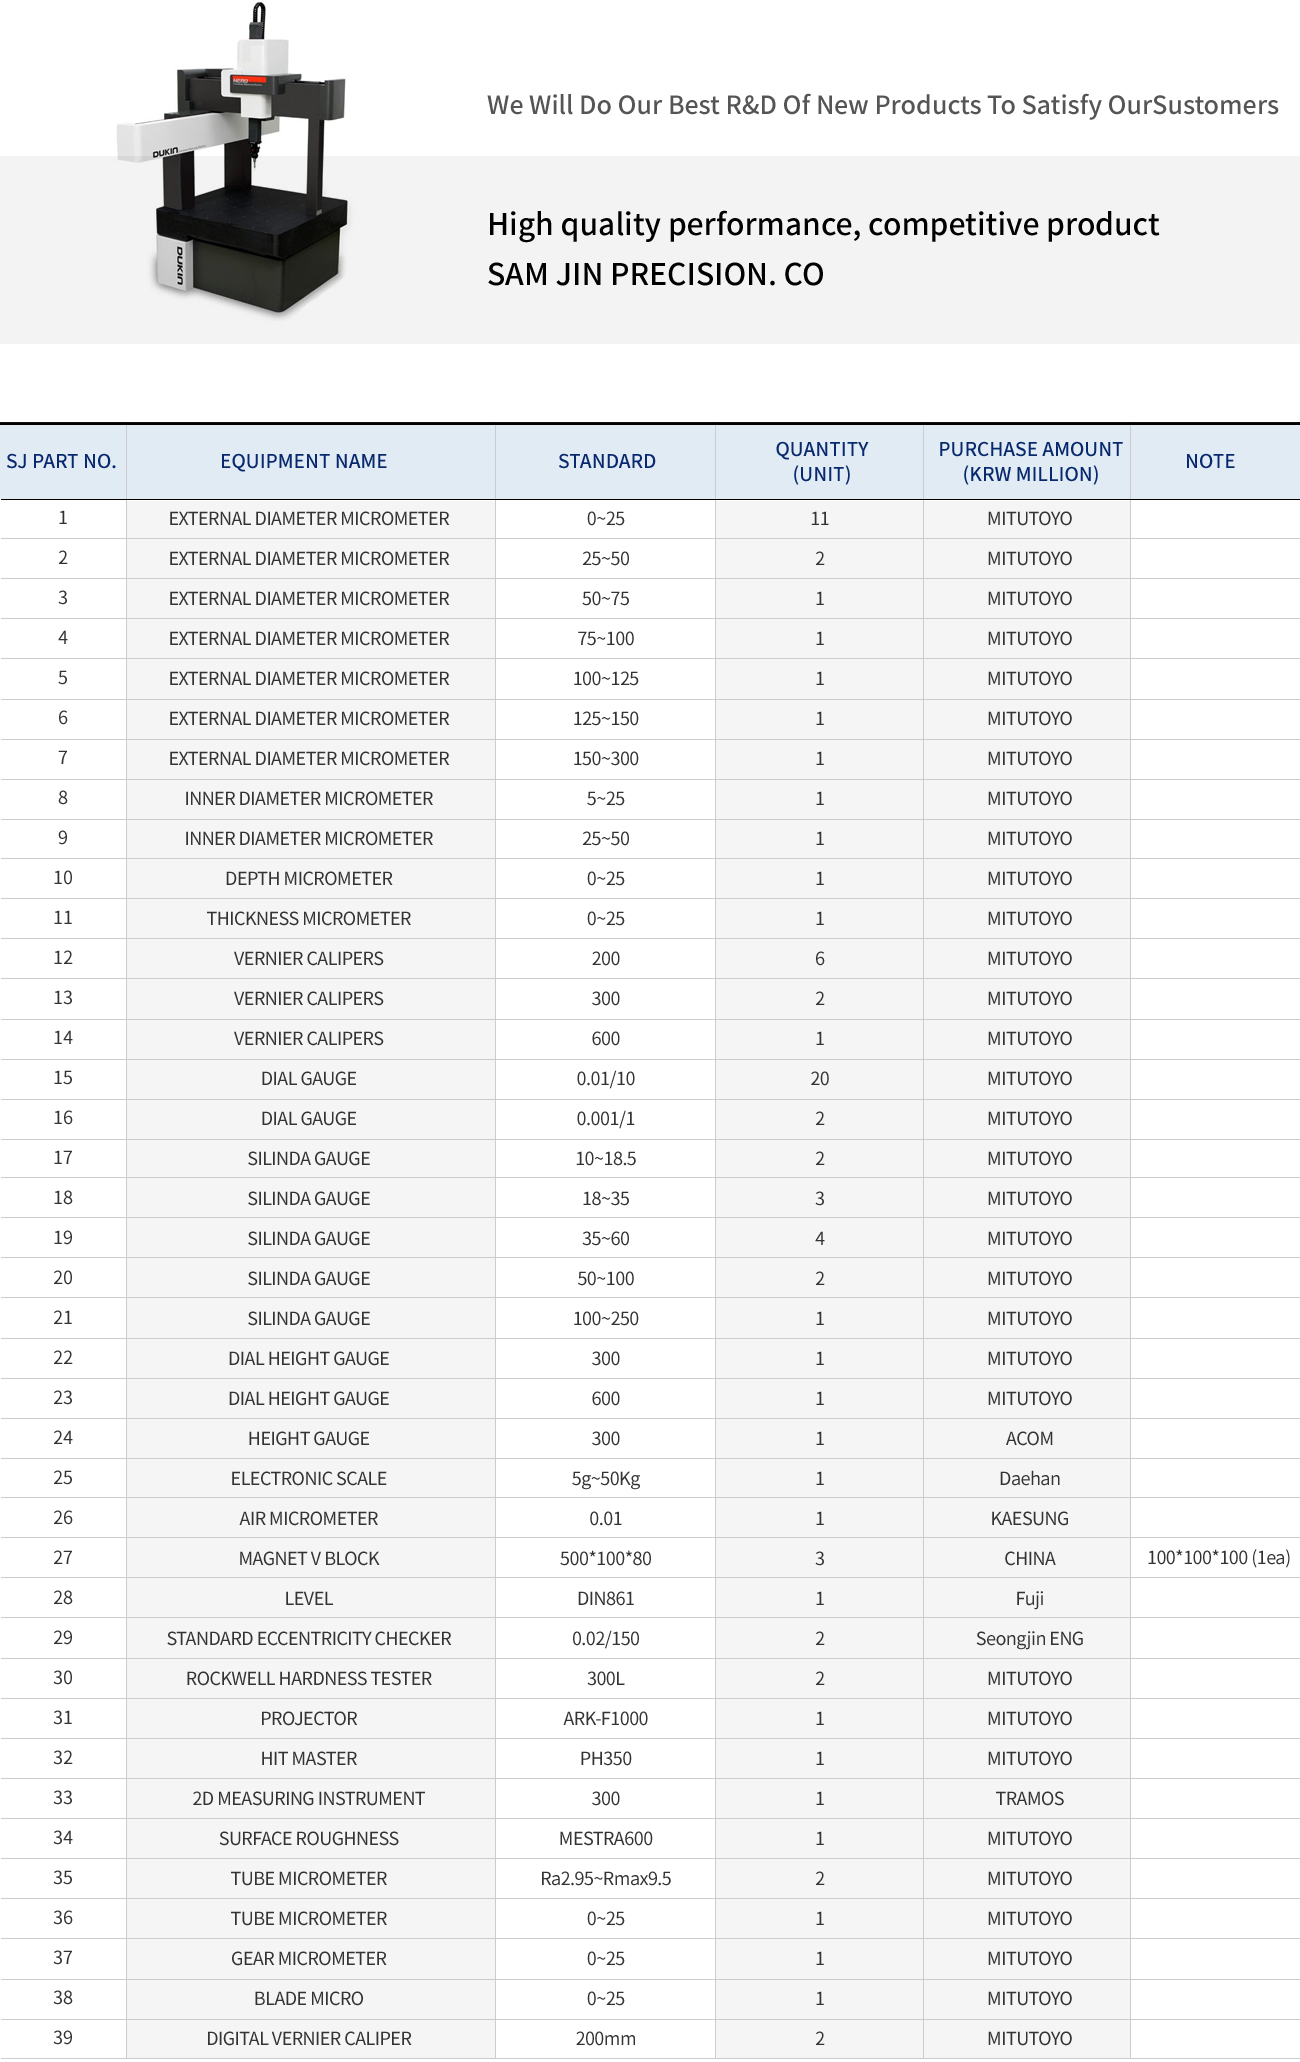Click quantity '20' for DIAL GAUGE

point(820,1078)
